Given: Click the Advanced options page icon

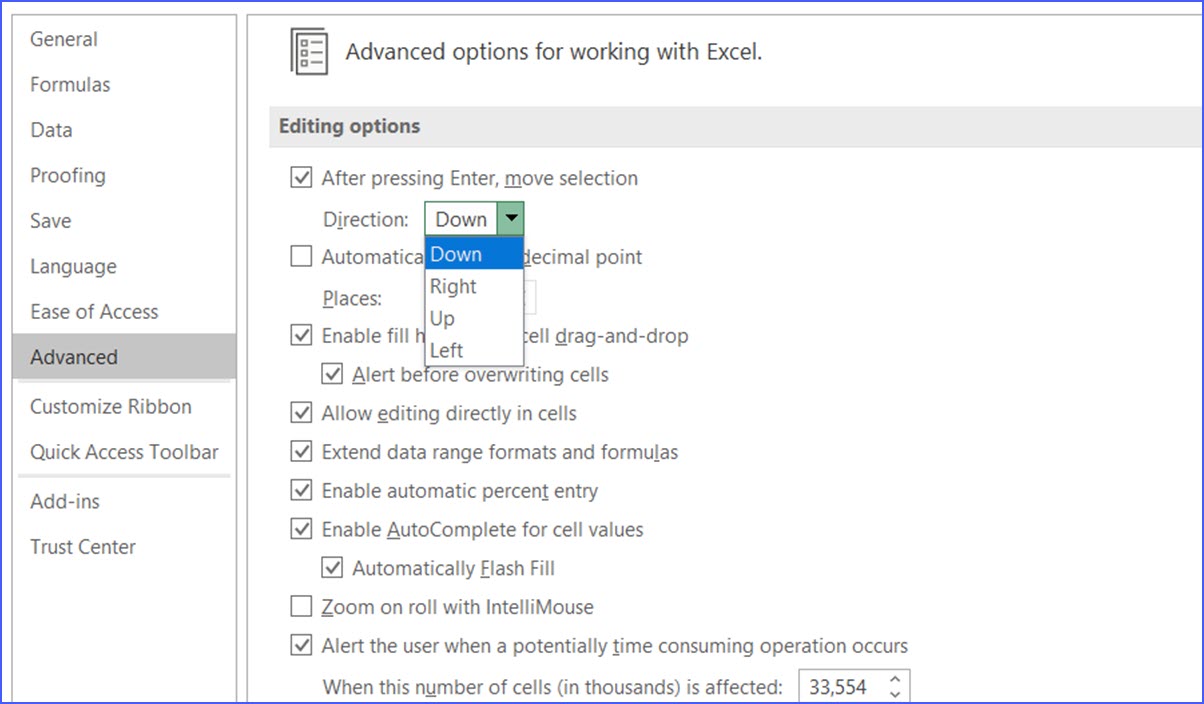Looking at the screenshot, I should (x=310, y=51).
